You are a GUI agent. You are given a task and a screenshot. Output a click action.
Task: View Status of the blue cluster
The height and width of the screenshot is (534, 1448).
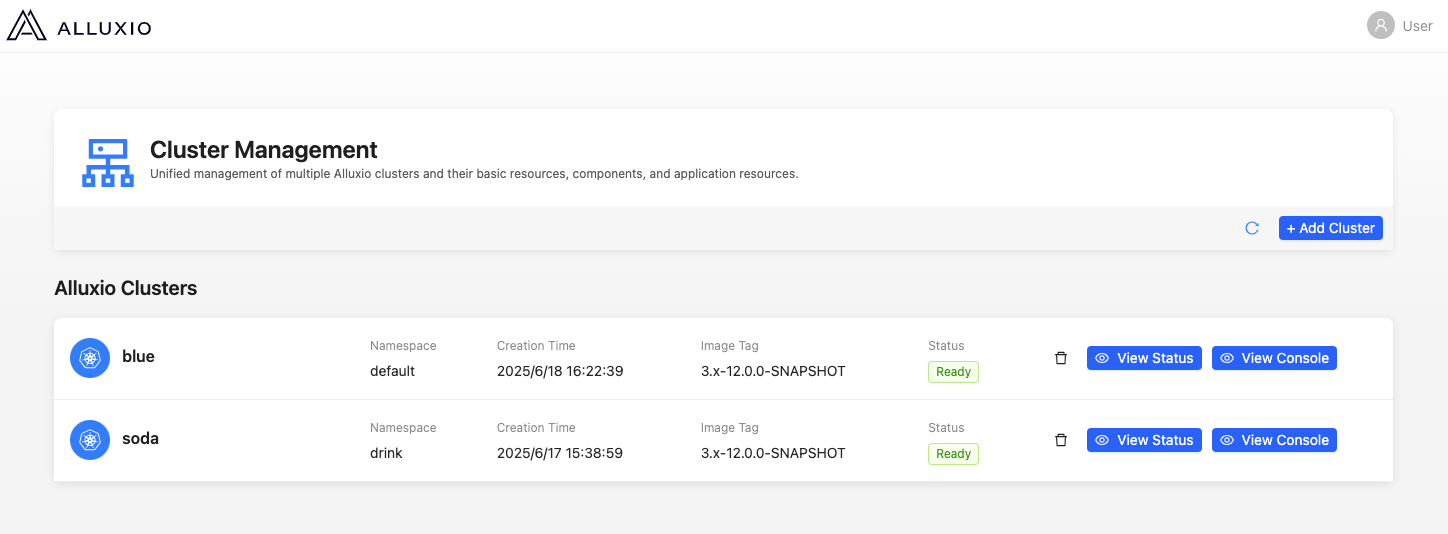tap(1144, 358)
